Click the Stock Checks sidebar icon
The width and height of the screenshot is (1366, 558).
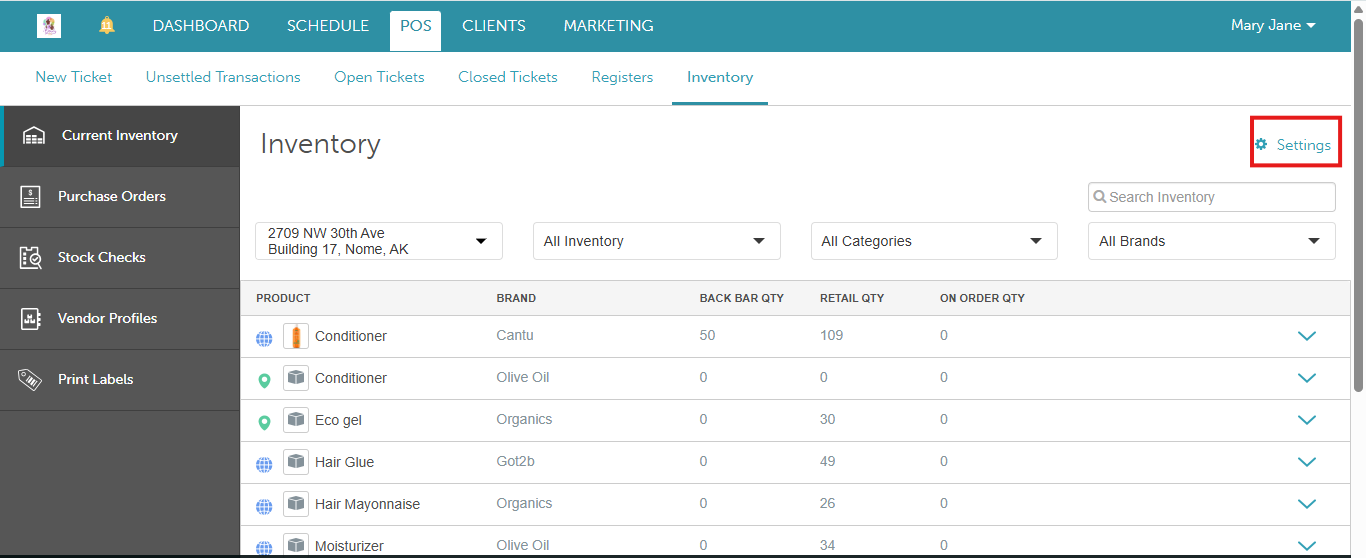click(30, 258)
